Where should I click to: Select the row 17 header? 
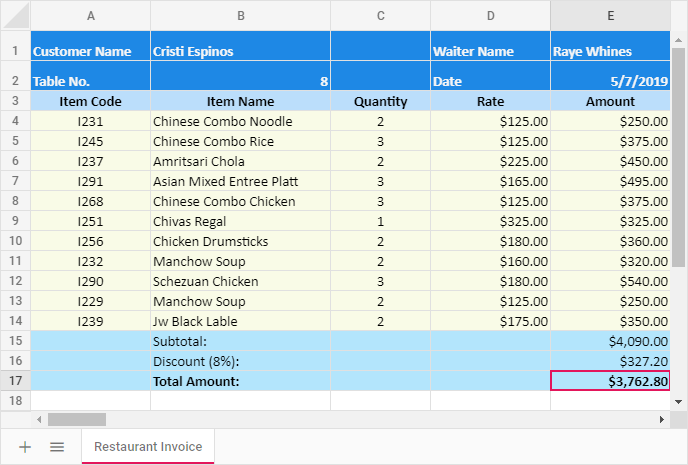[15, 381]
